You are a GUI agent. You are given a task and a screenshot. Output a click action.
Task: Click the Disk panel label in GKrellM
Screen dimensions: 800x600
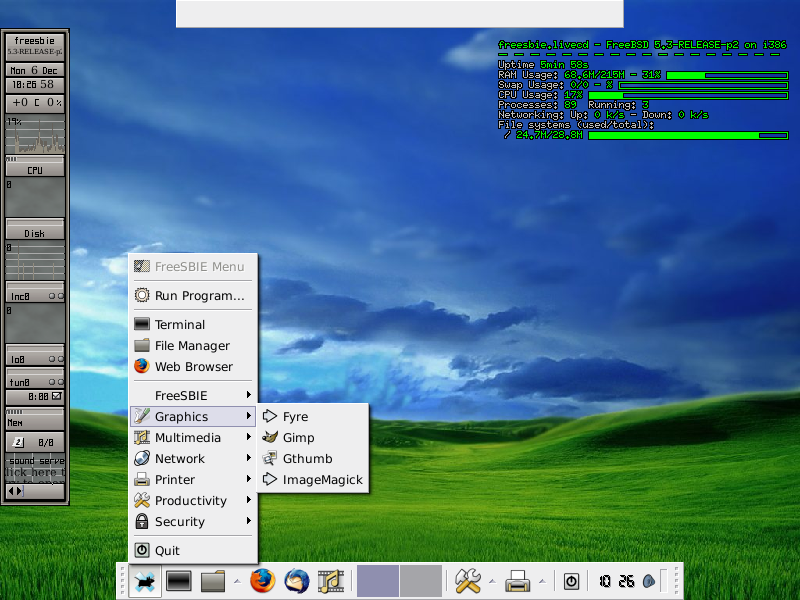click(35, 233)
